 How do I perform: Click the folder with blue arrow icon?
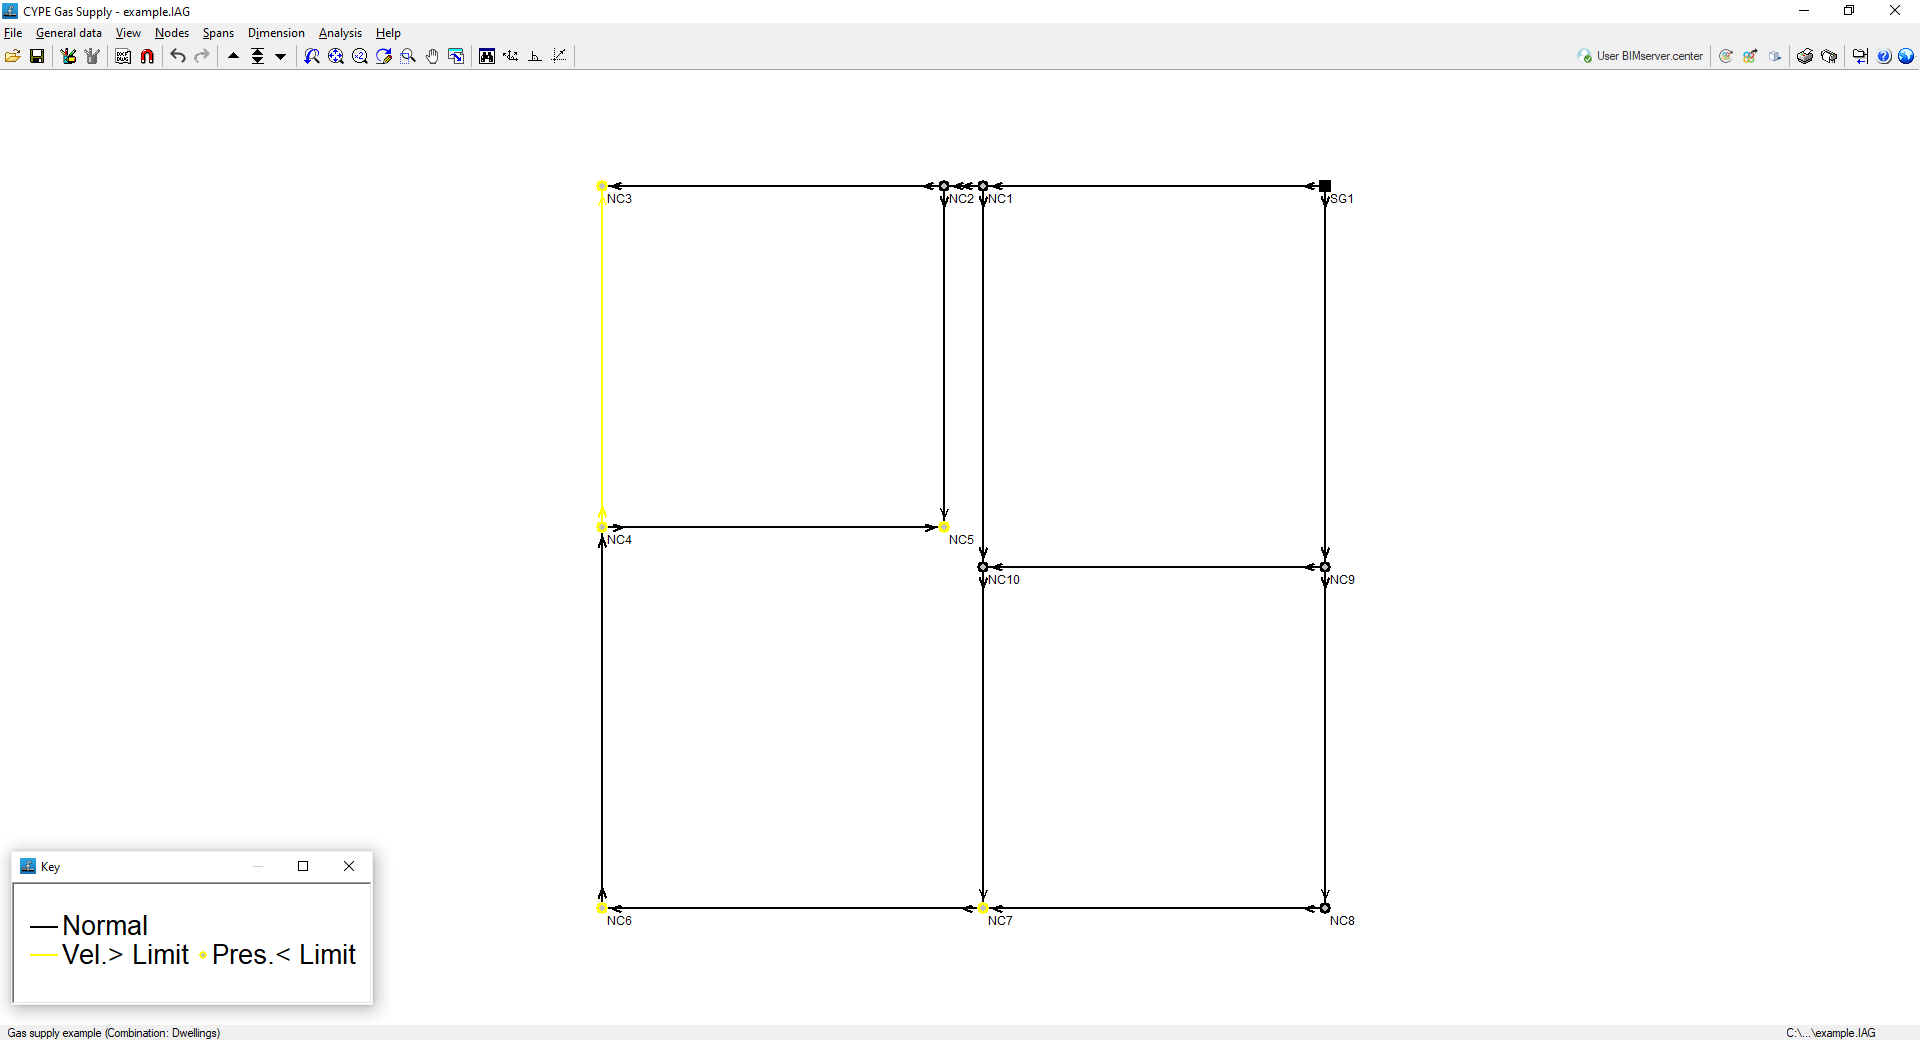click(x=1860, y=56)
